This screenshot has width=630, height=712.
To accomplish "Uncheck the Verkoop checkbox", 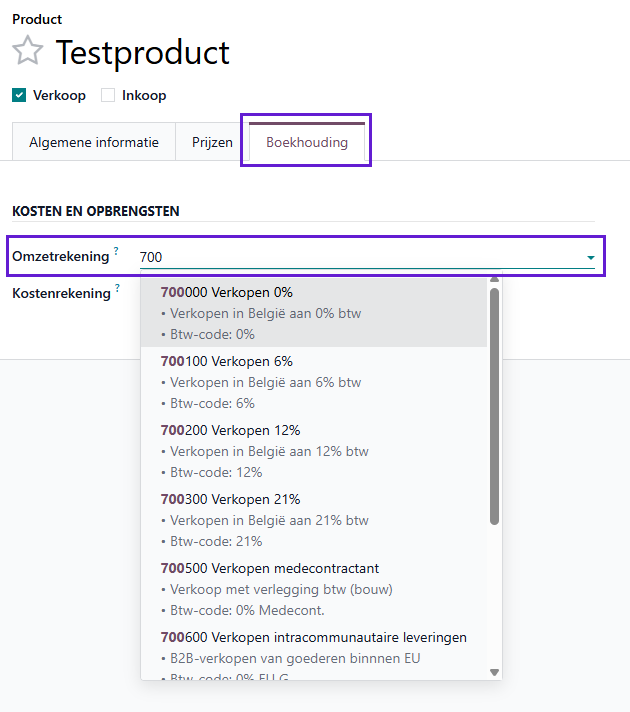I will tap(19, 96).
